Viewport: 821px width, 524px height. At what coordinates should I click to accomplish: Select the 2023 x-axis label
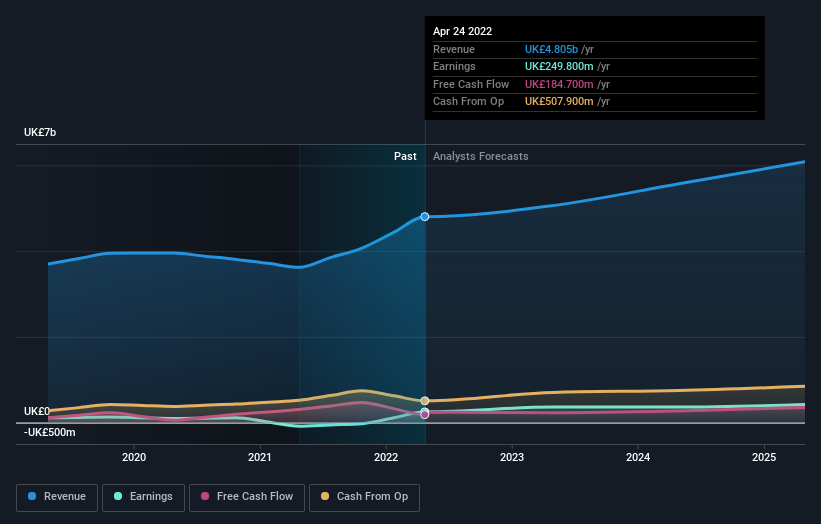tap(512, 458)
